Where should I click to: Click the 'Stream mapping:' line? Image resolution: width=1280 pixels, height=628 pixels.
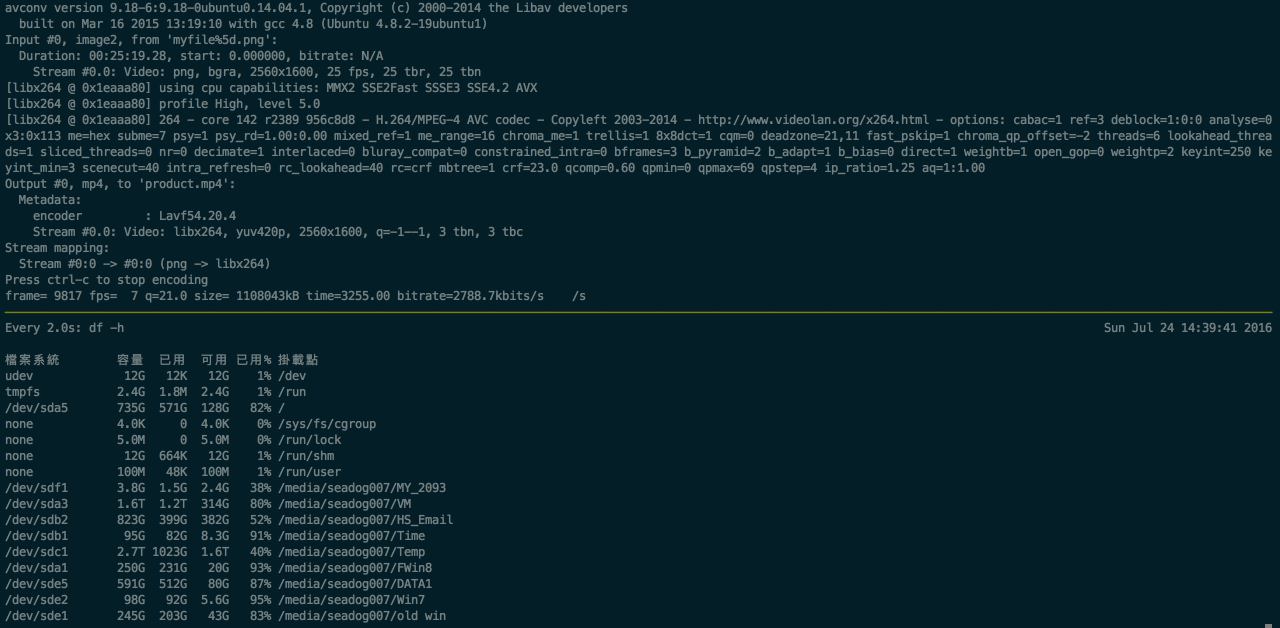pos(57,248)
